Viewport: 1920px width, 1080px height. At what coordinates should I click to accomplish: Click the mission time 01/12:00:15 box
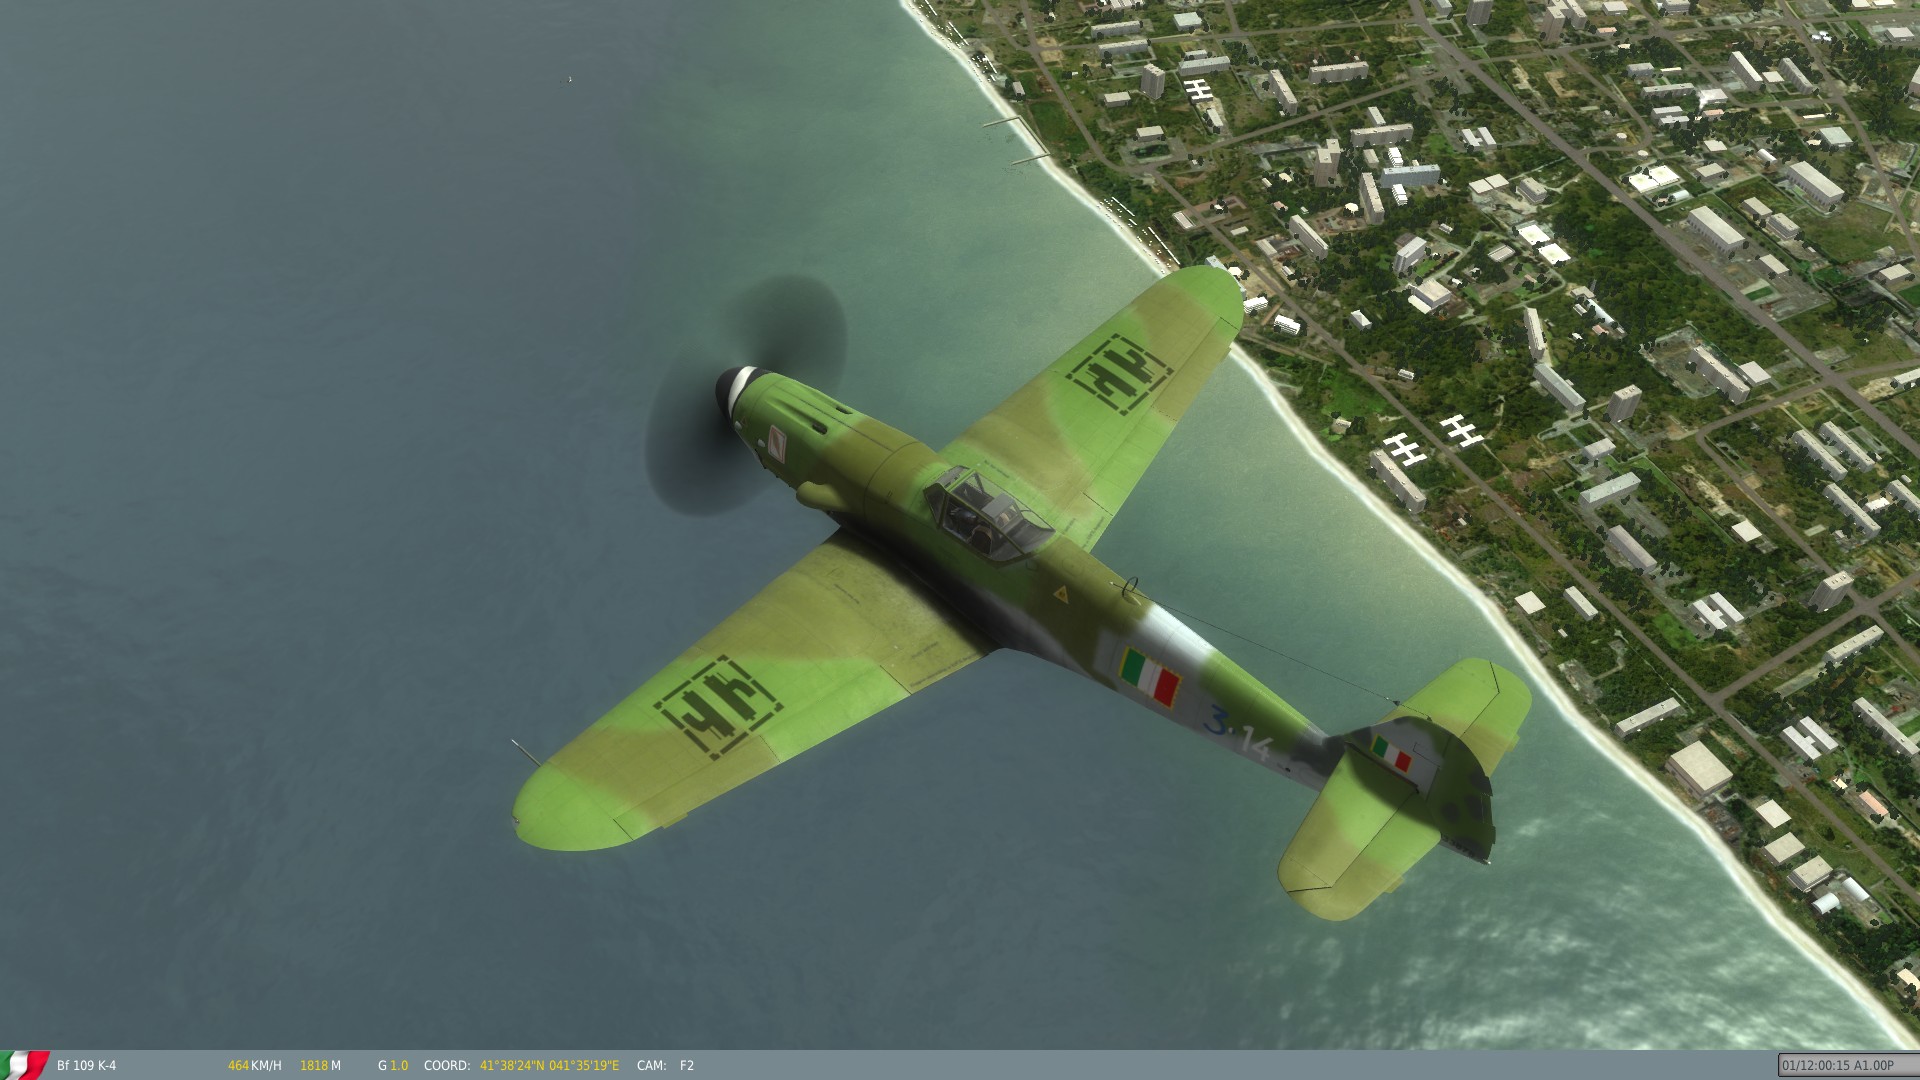(x=1836, y=1066)
